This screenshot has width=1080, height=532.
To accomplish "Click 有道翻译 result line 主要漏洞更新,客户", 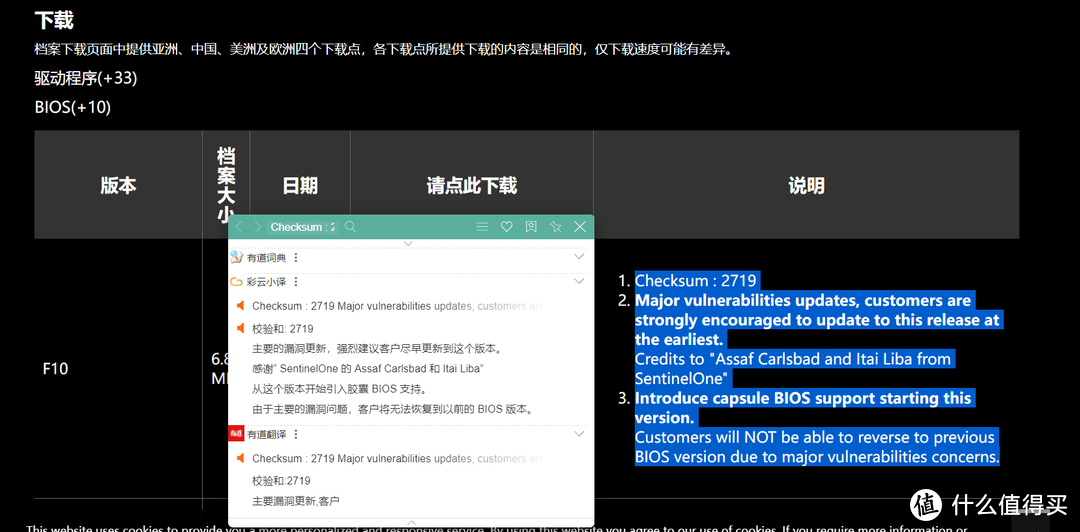I will click(x=295, y=501).
